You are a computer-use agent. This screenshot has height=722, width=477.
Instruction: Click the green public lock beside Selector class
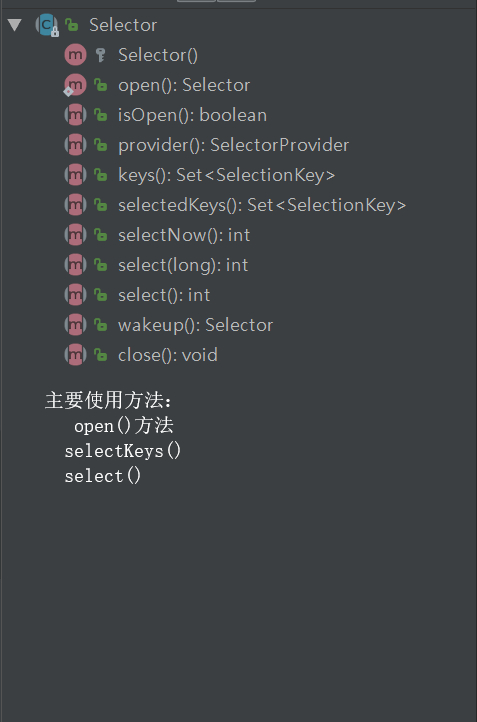(71, 25)
